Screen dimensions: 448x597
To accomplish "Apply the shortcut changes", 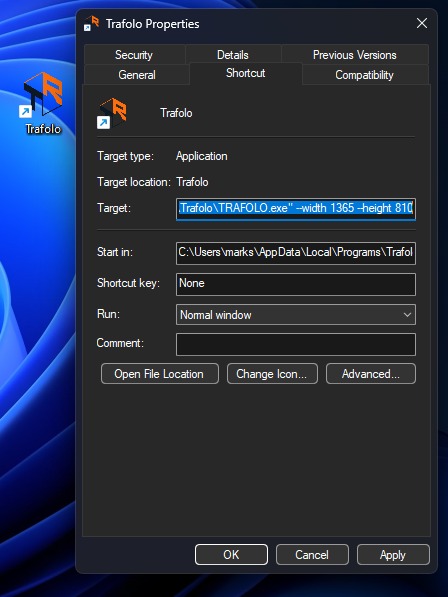I will point(393,554).
